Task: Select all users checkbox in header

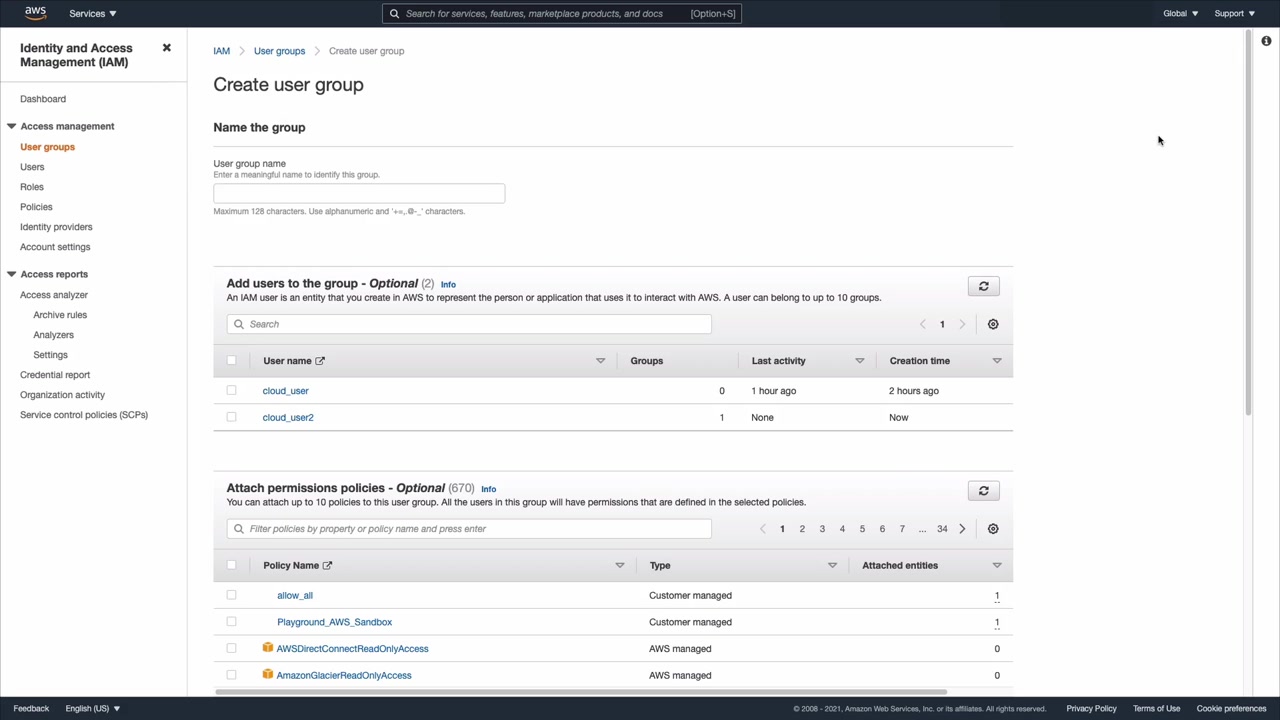Action: click(232, 361)
